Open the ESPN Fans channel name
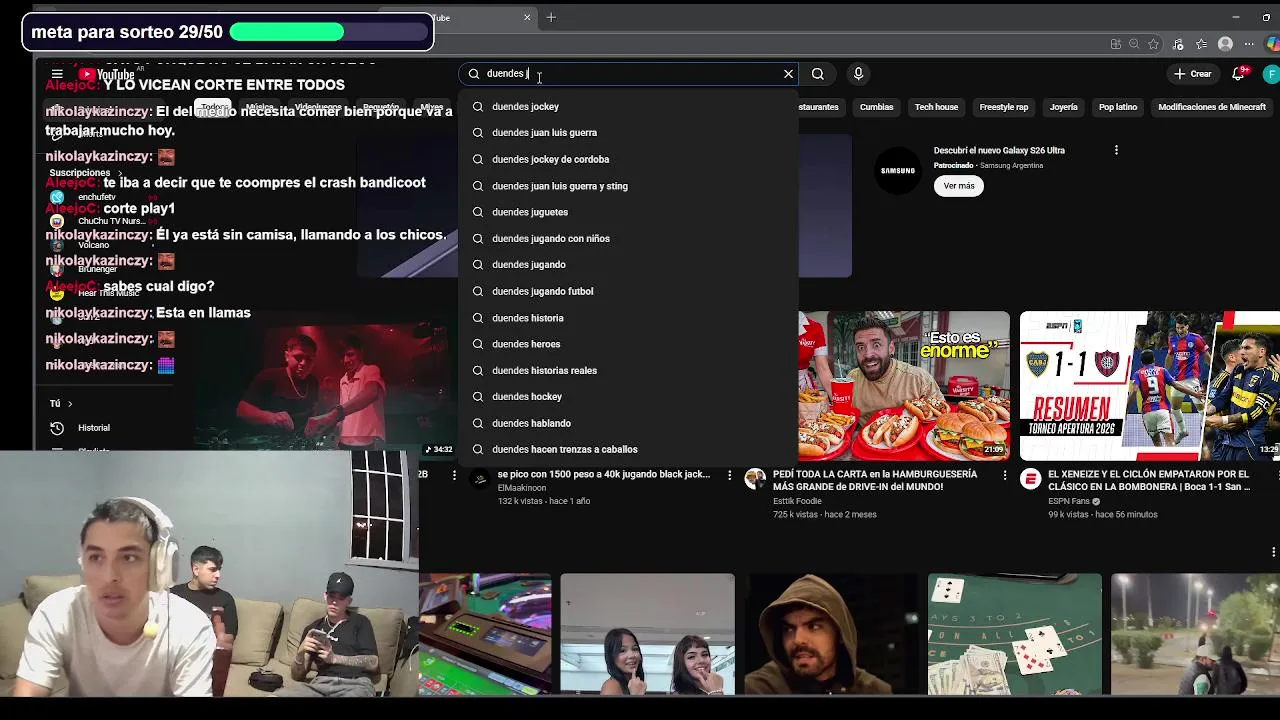Screen dimensions: 1280x720 pos(1068,501)
